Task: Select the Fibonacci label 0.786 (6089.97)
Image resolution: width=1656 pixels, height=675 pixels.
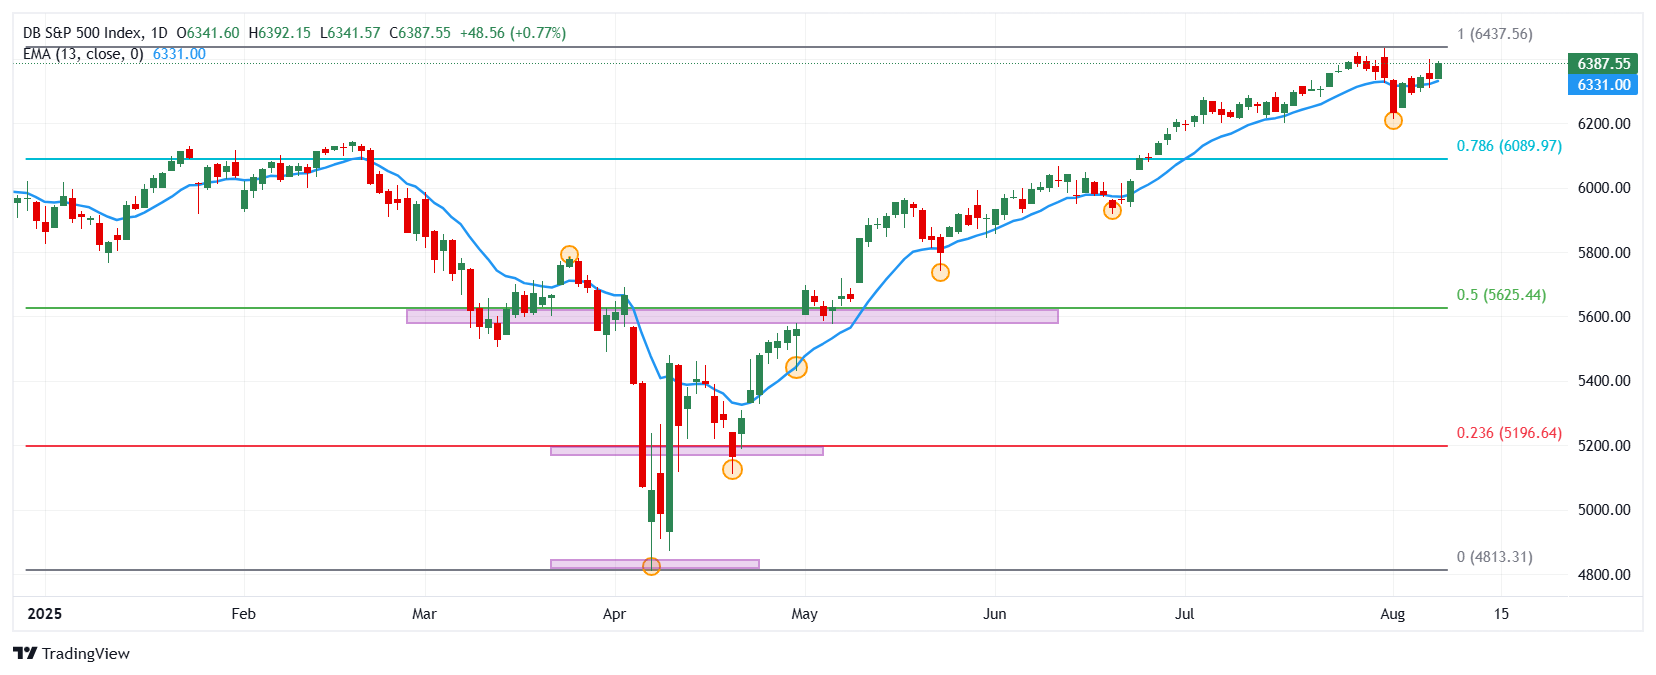Action: [x=1509, y=146]
